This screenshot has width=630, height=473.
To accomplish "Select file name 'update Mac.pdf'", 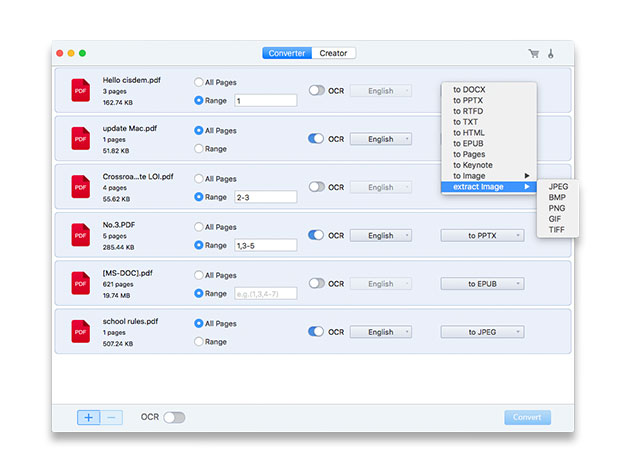I will pos(129,128).
